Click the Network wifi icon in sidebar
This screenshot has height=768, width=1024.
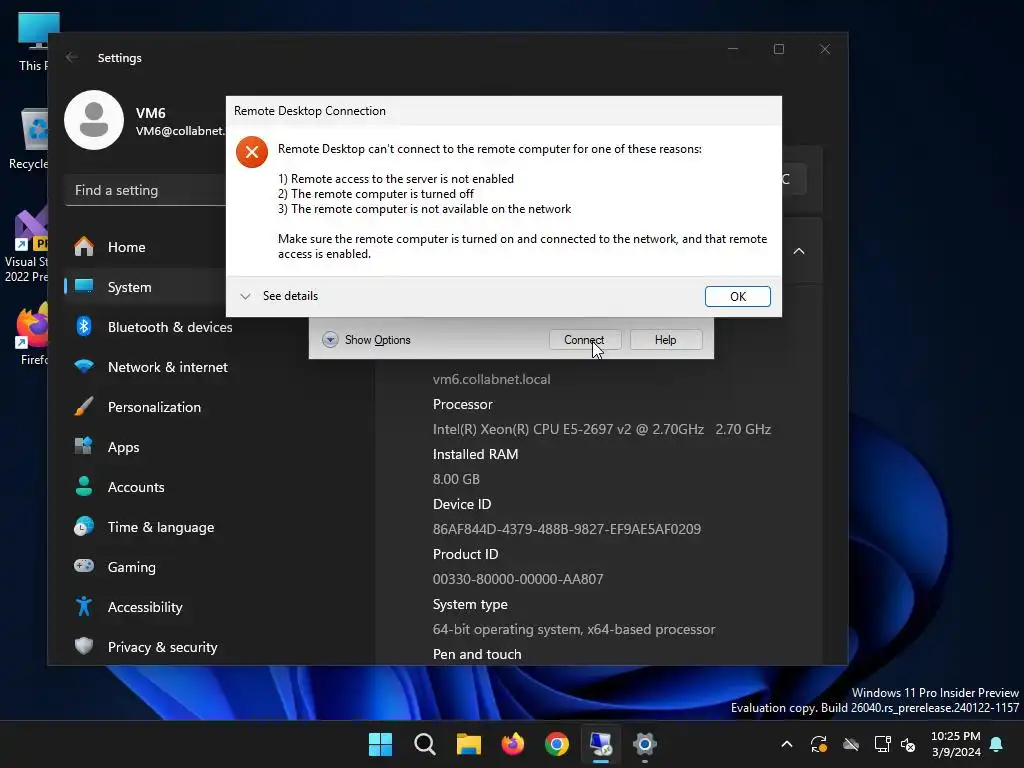[x=84, y=366]
